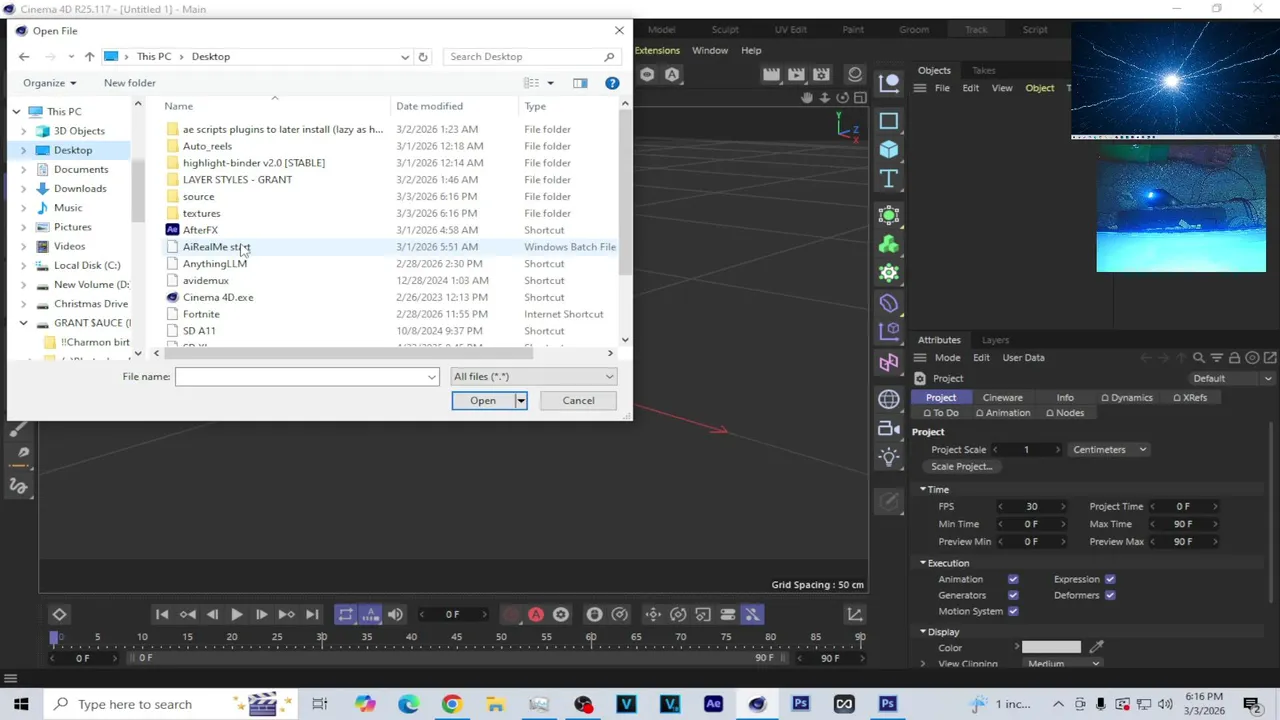Open the file type filter All files dropdown
The height and width of the screenshot is (720, 1280).
[533, 376]
